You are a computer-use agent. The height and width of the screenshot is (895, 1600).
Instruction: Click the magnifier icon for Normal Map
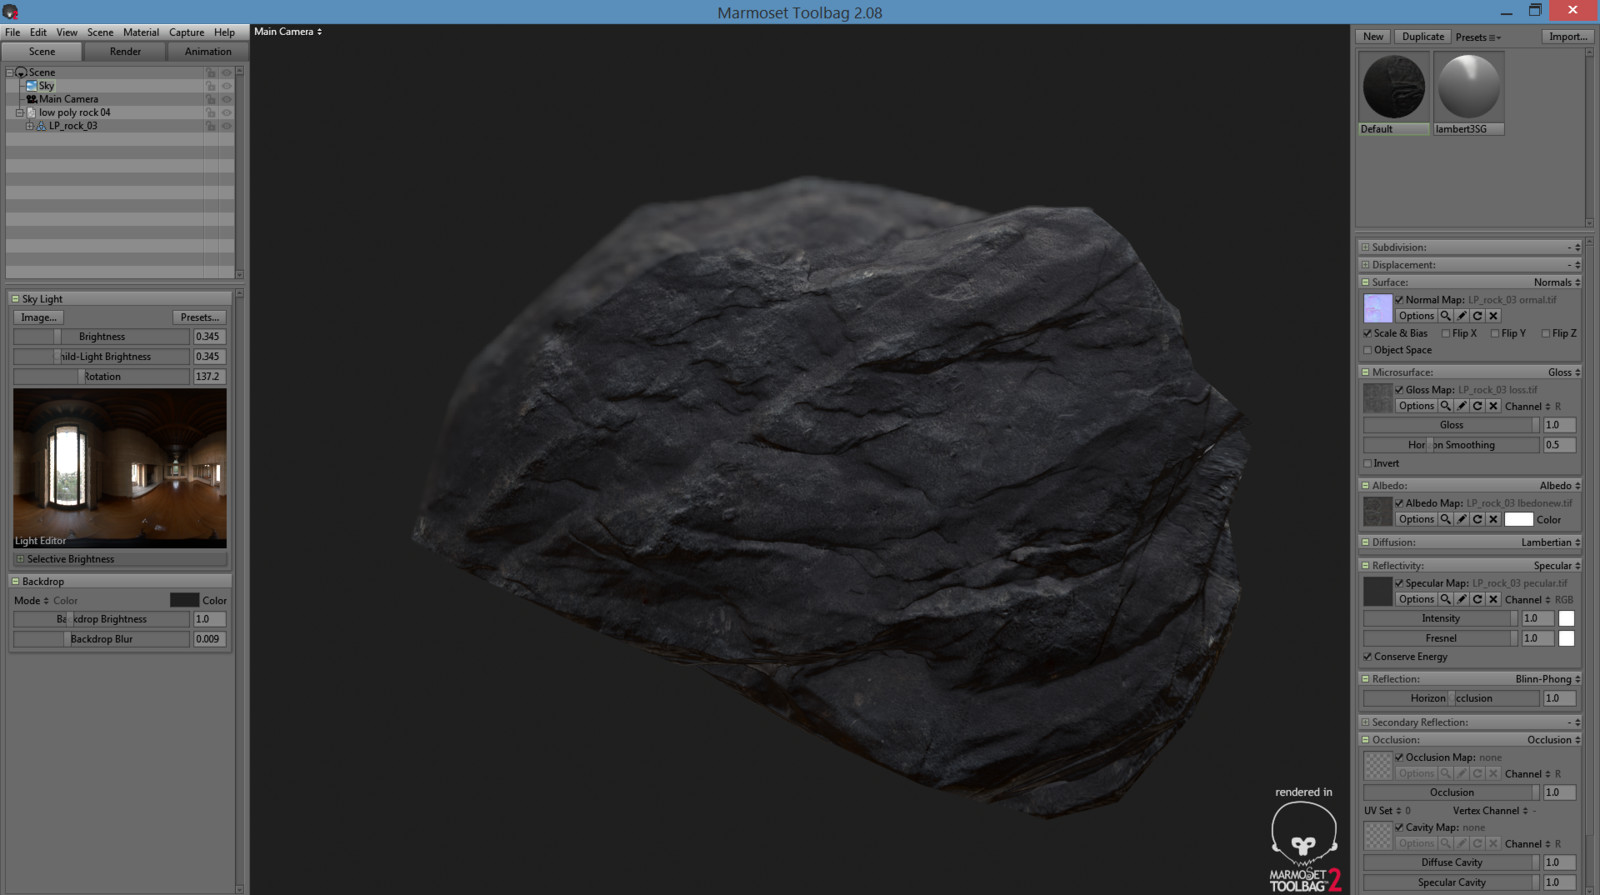click(x=1446, y=316)
